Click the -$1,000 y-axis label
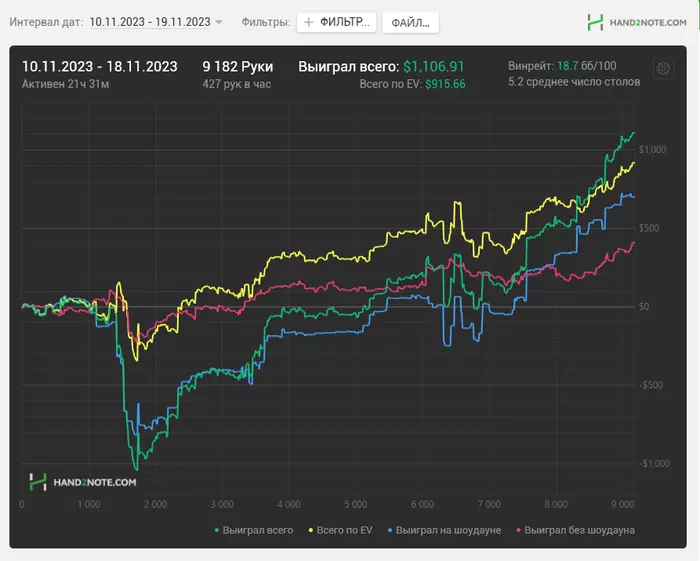The image size is (700, 561). [654, 464]
